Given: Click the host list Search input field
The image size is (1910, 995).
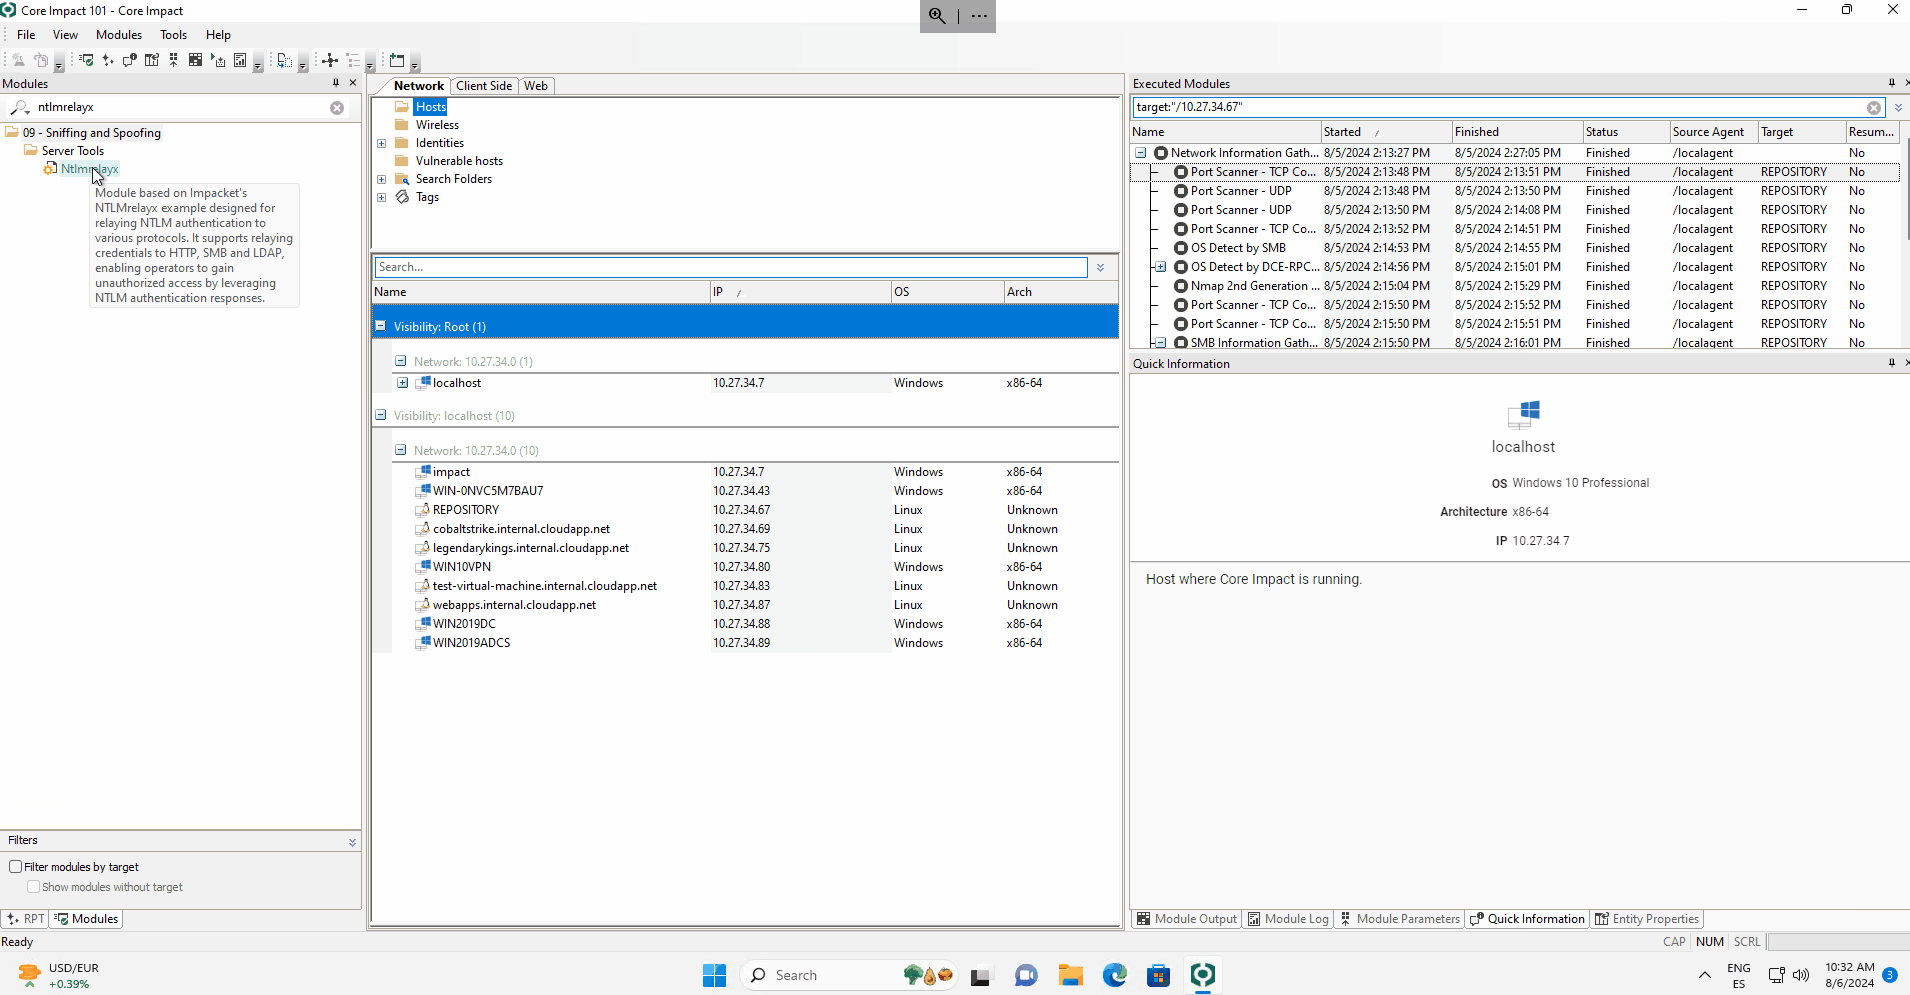Looking at the screenshot, I should tap(731, 267).
